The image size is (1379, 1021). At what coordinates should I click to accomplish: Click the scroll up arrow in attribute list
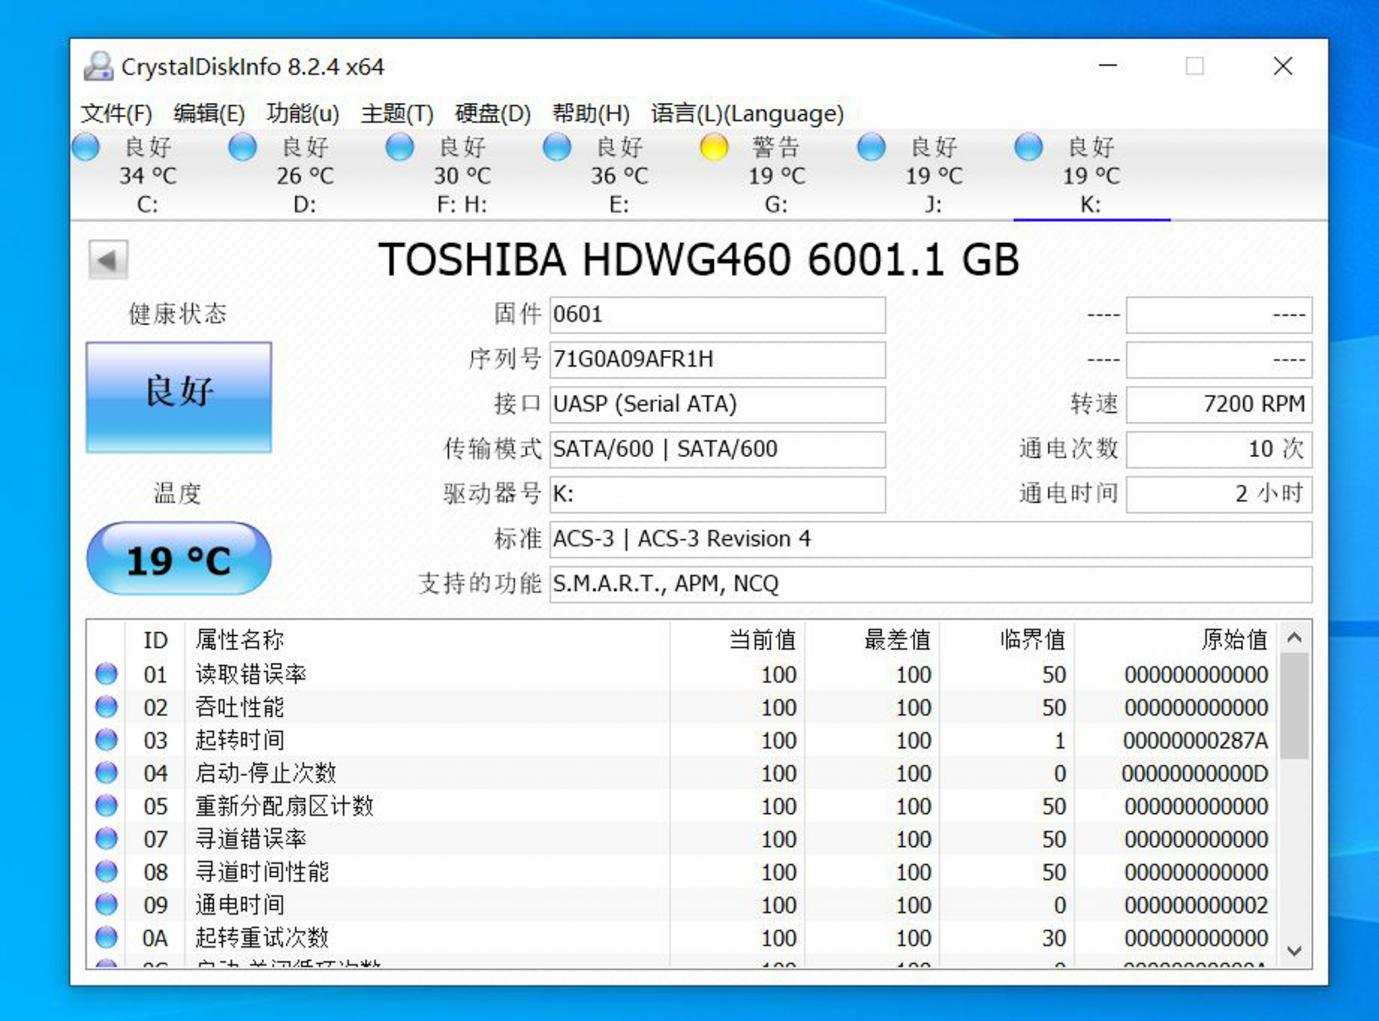pos(1294,638)
